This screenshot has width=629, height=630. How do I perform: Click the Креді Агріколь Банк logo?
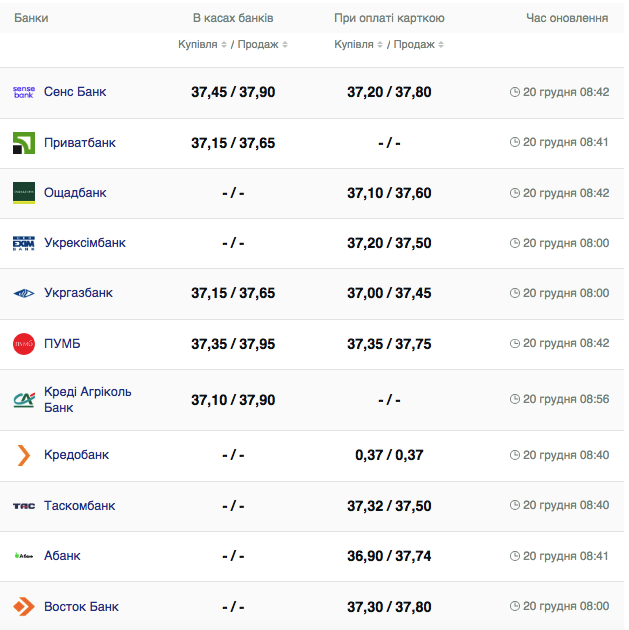coord(23,400)
